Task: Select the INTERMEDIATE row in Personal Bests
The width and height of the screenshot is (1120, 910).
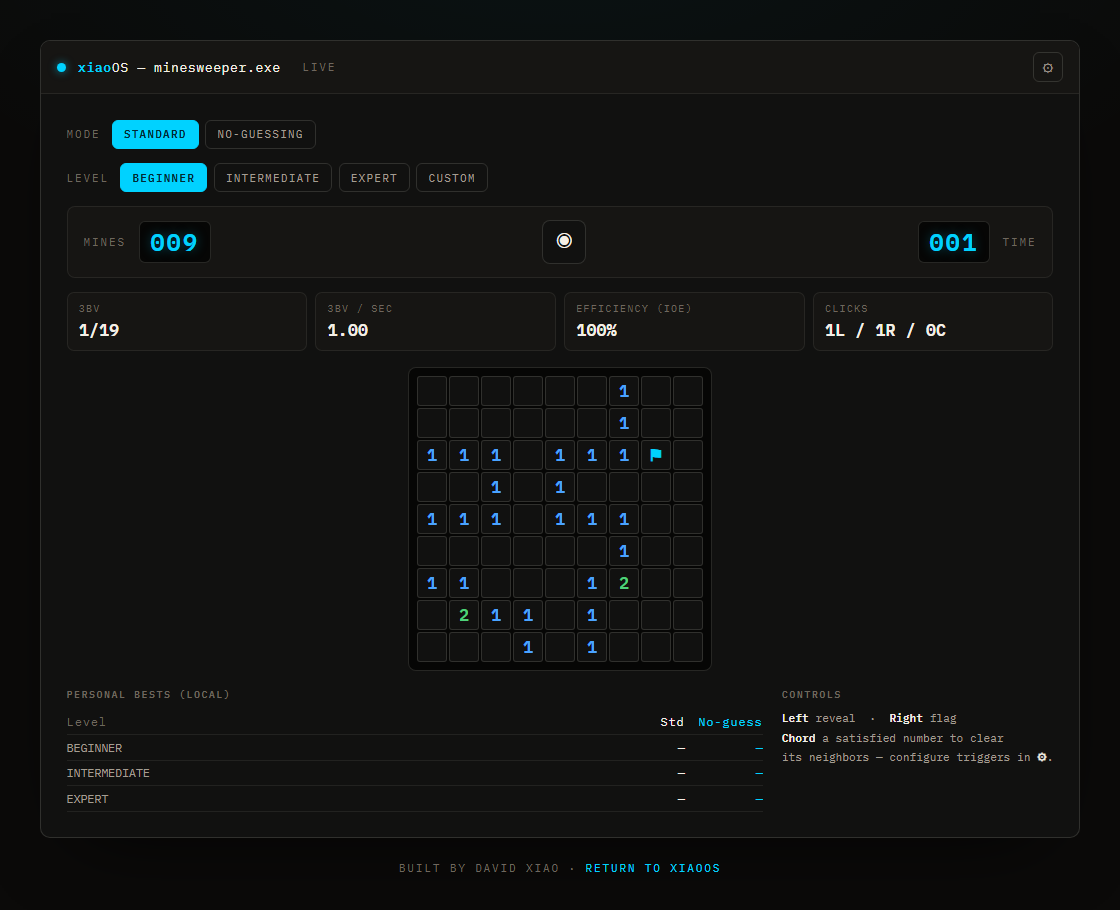Action: pyautogui.click(x=414, y=773)
